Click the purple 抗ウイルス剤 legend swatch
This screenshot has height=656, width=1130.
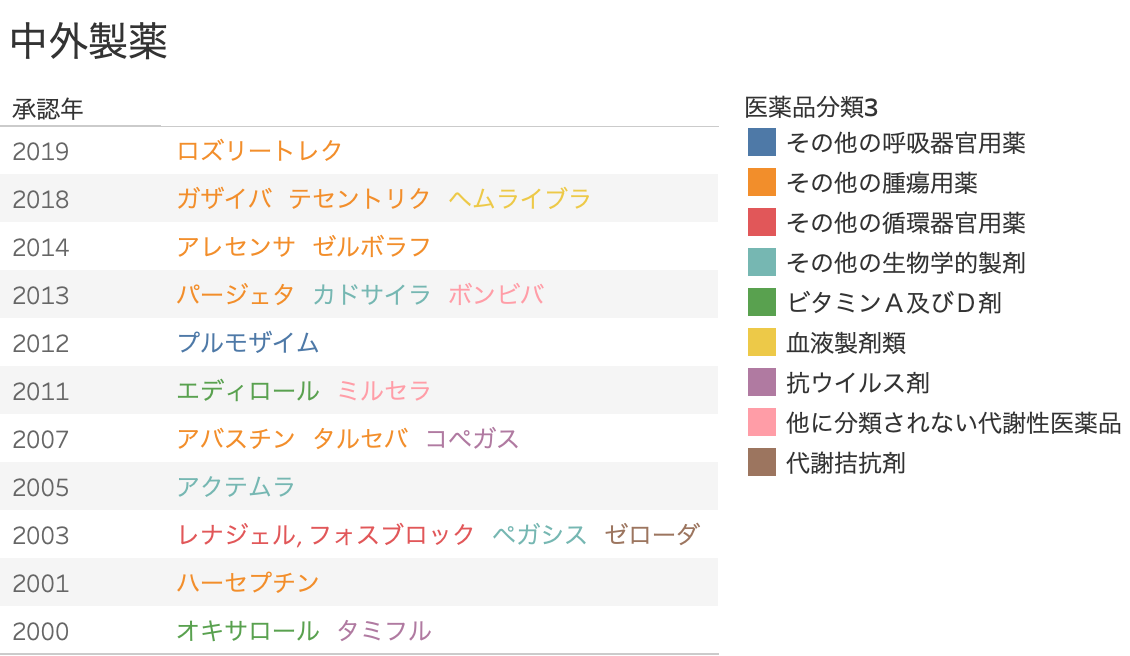pyautogui.click(x=762, y=382)
